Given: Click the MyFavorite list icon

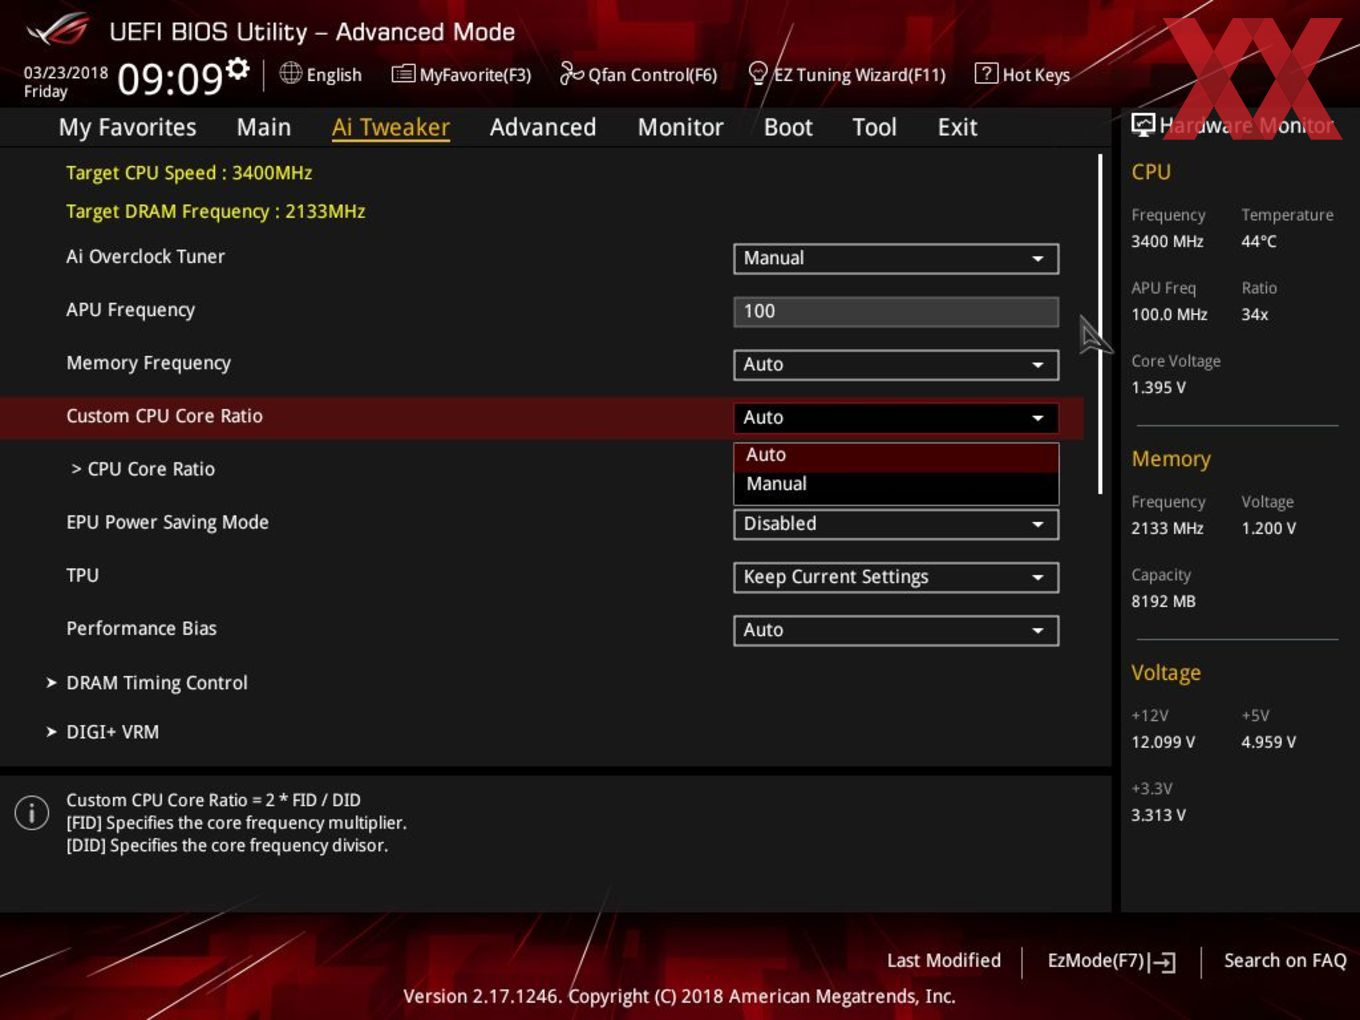Looking at the screenshot, I should 403,74.
